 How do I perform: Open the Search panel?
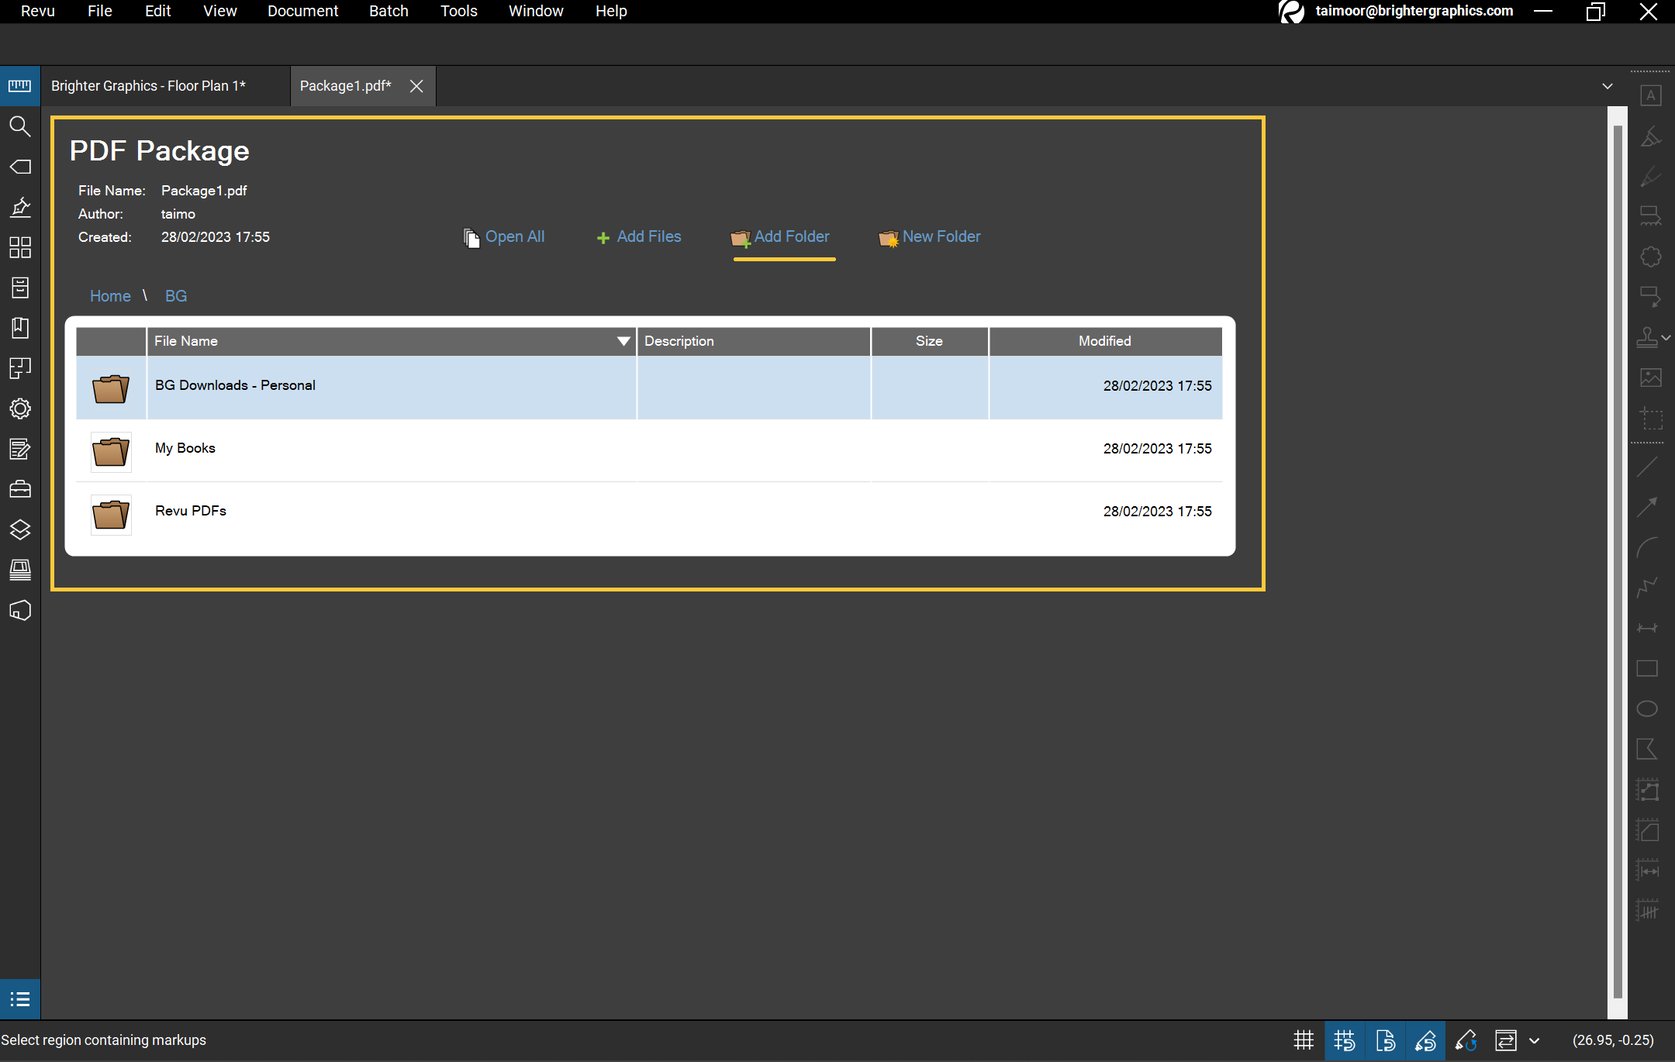19,126
